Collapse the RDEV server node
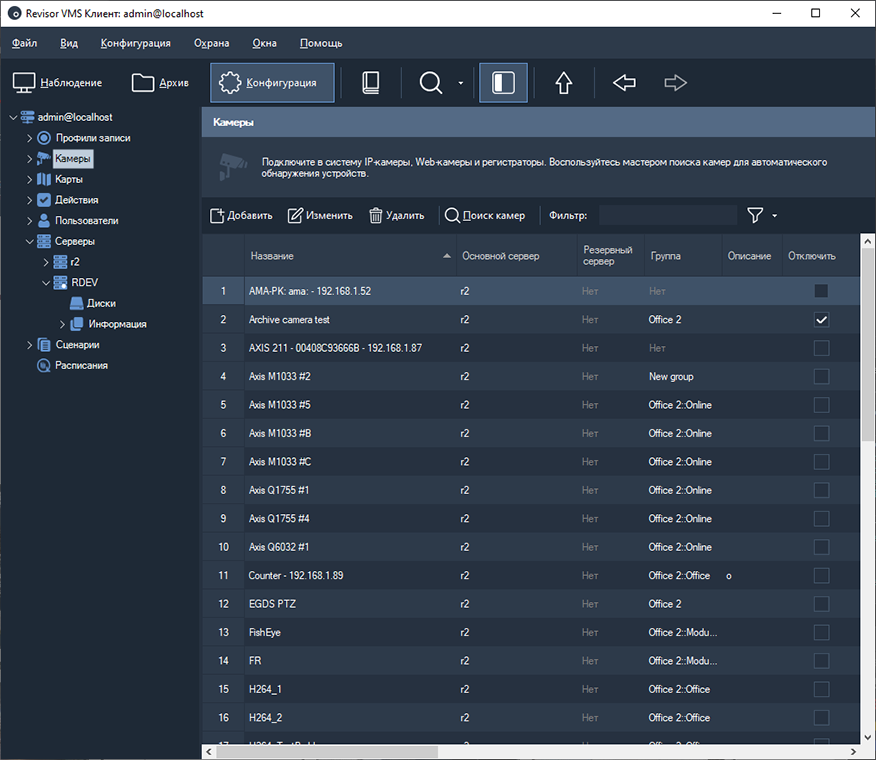The image size is (876, 760). [46, 282]
